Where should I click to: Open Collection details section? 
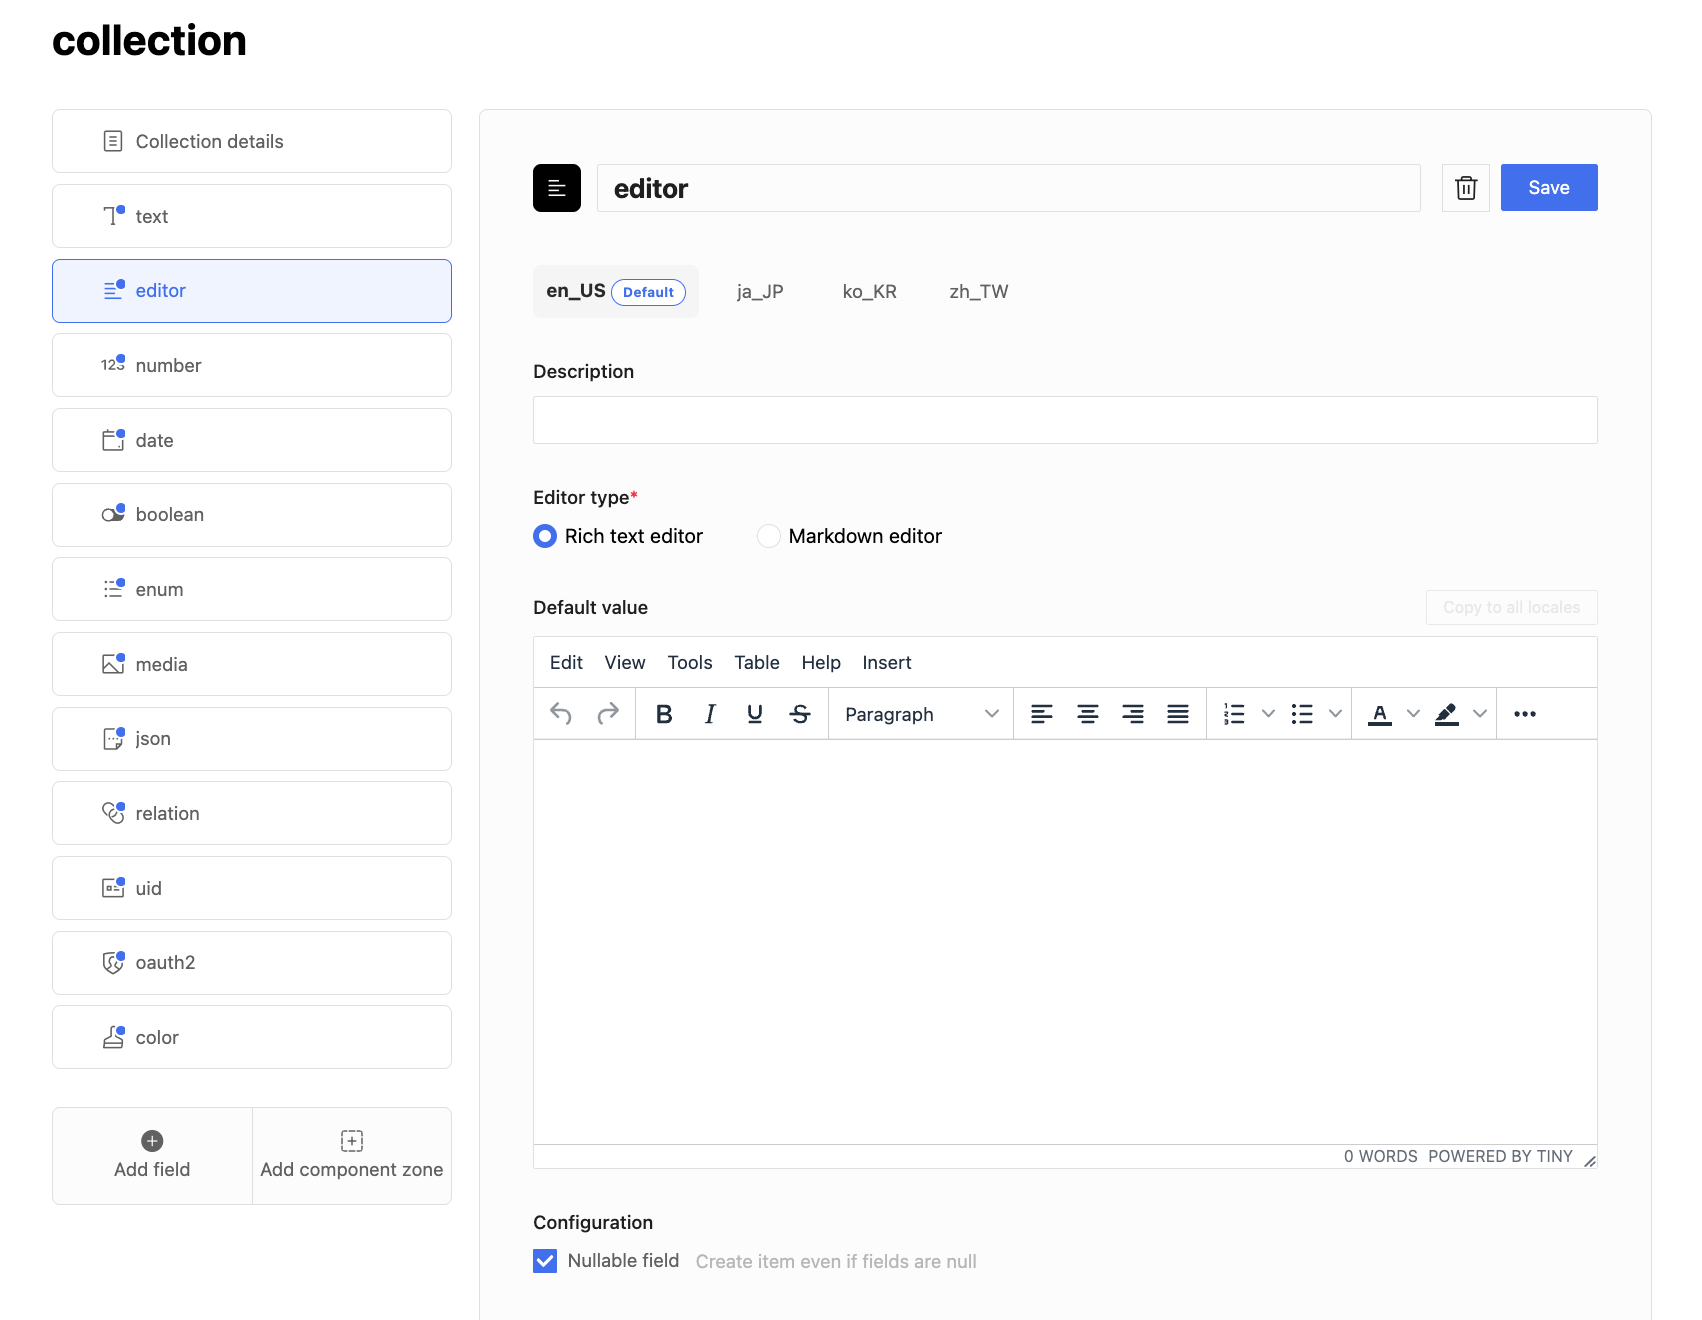click(x=252, y=141)
